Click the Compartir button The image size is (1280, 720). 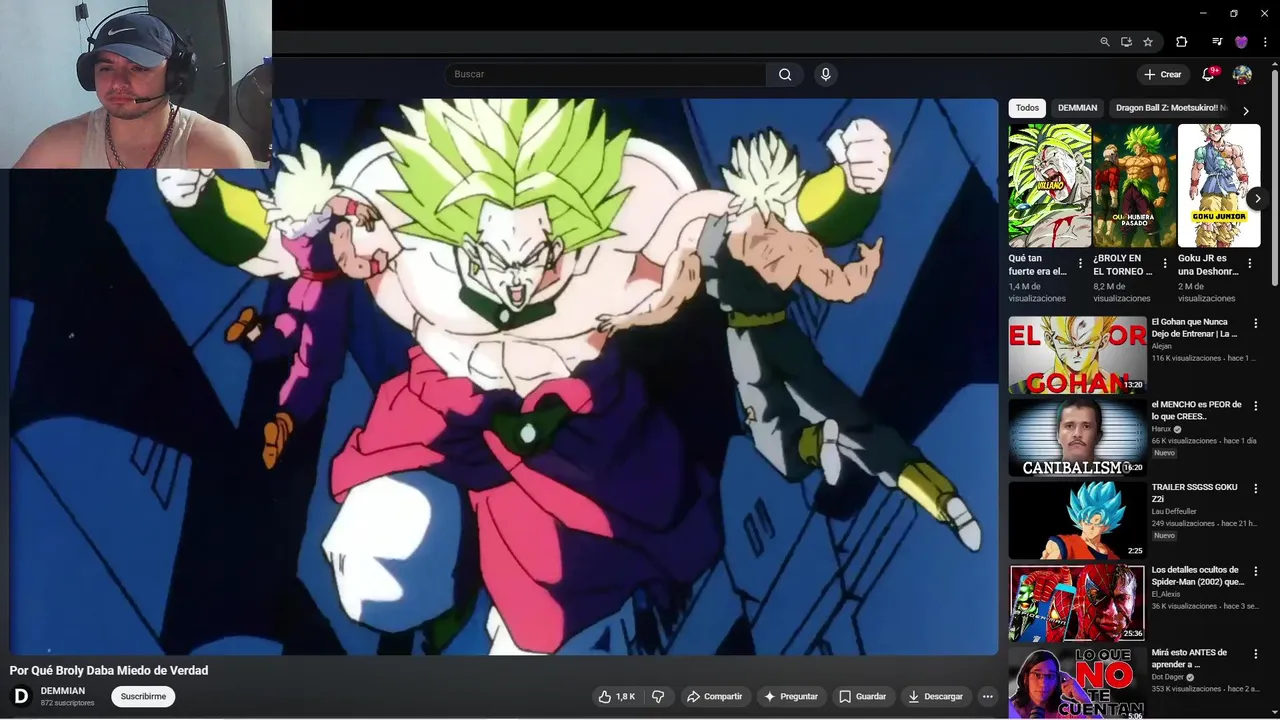click(x=715, y=696)
